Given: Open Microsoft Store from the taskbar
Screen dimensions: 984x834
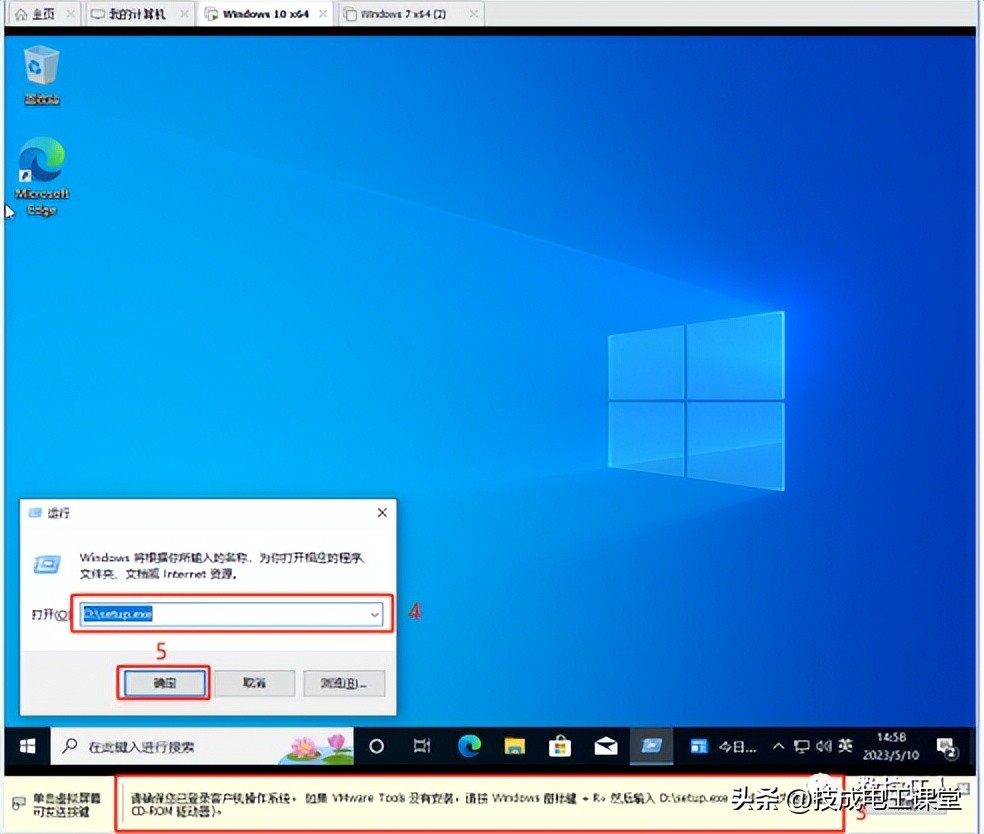Looking at the screenshot, I should pyautogui.click(x=560, y=746).
